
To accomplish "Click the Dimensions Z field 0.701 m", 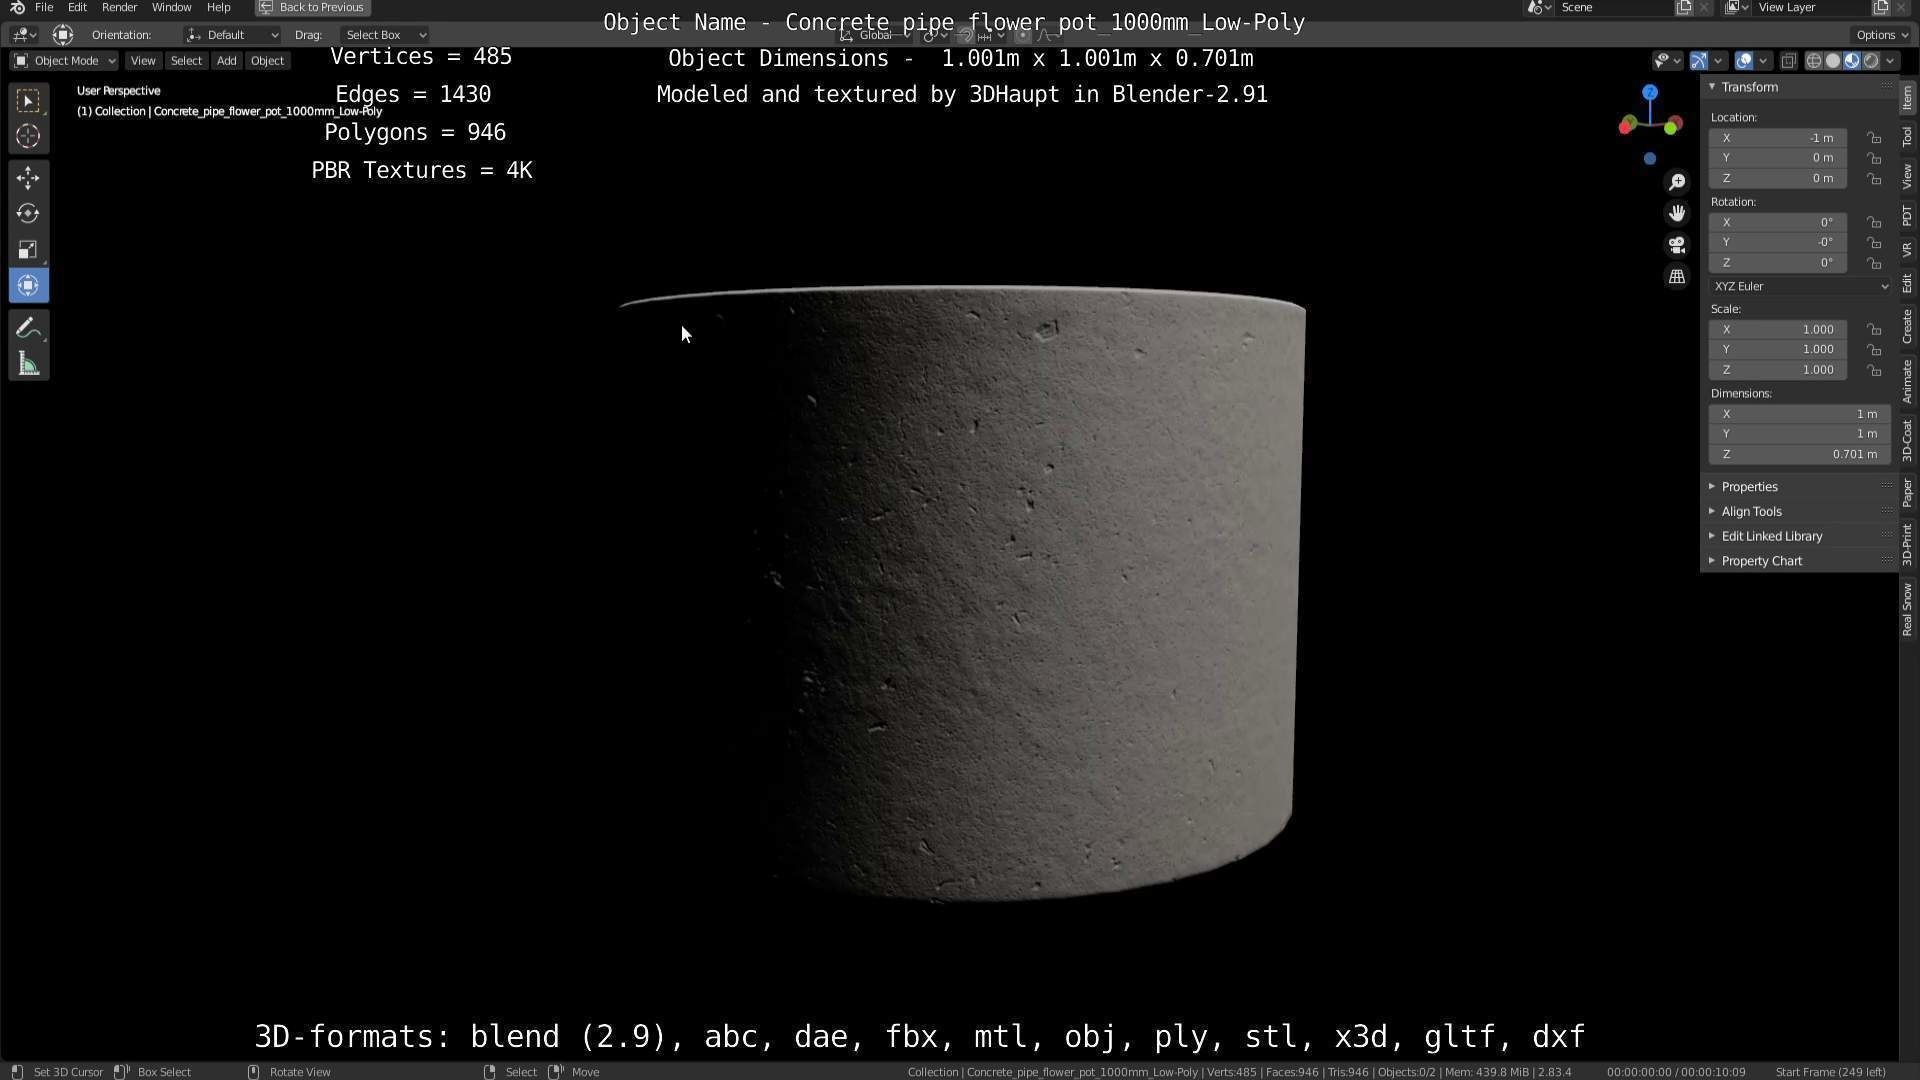I will [1800, 455].
